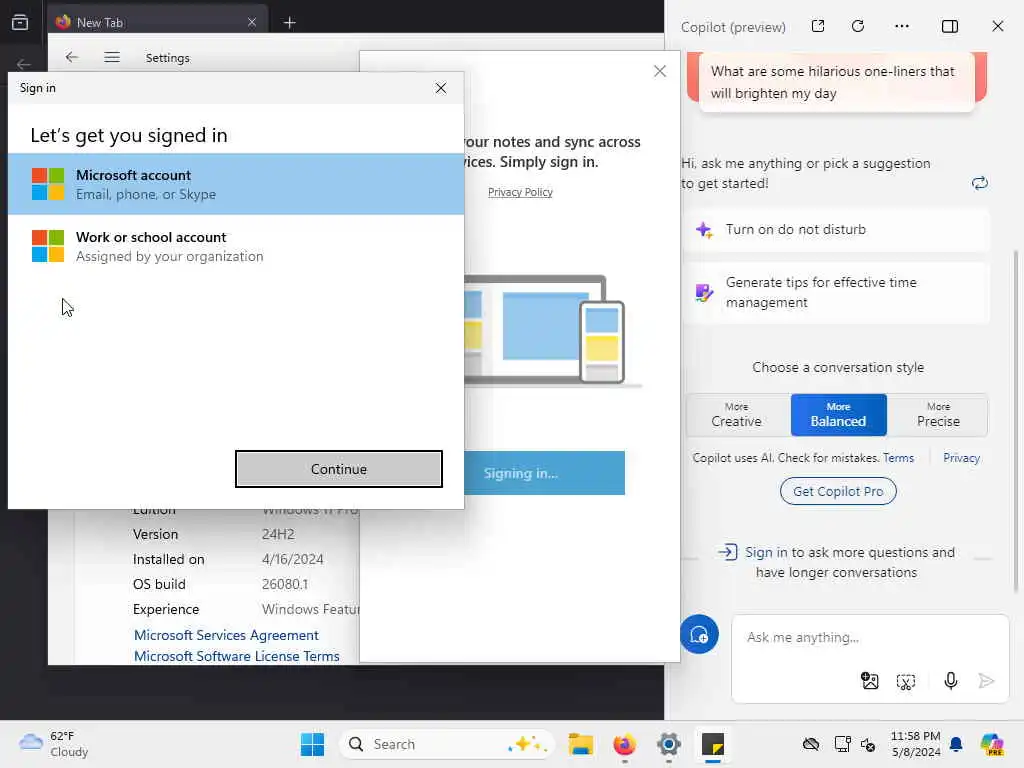Click OneDrive cloud tray icon

pyautogui.click(x=810, y=744)
